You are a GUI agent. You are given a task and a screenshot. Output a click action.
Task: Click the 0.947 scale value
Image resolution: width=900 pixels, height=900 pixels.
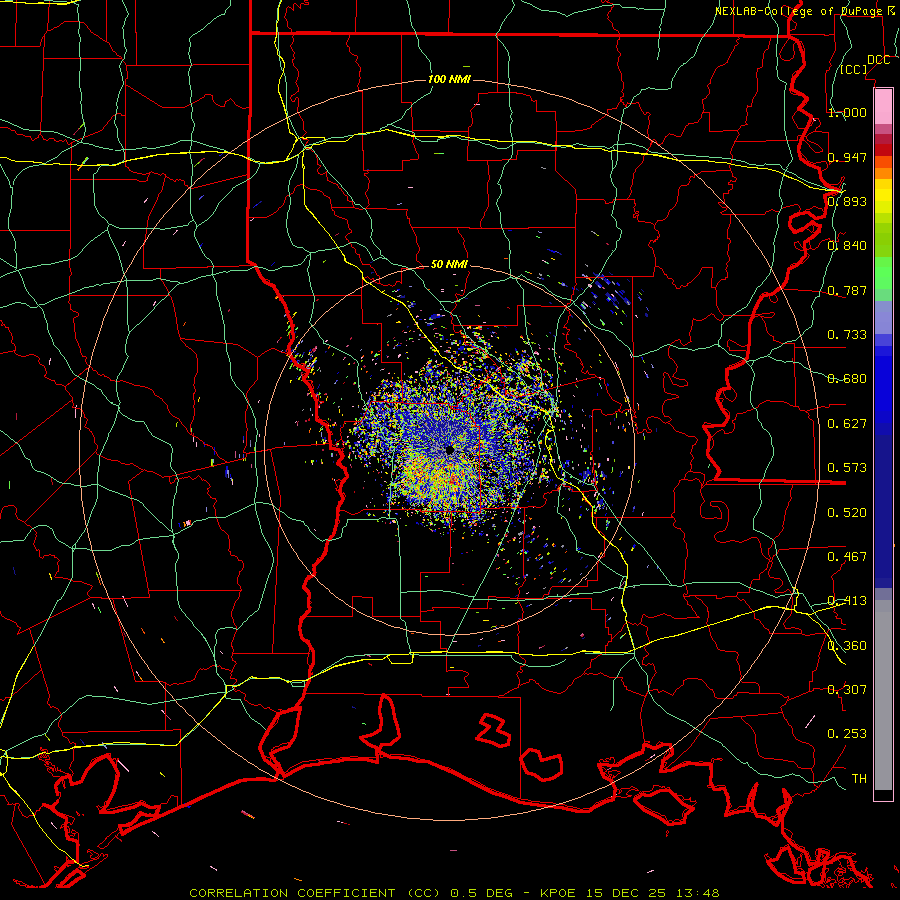coord(847,157)
